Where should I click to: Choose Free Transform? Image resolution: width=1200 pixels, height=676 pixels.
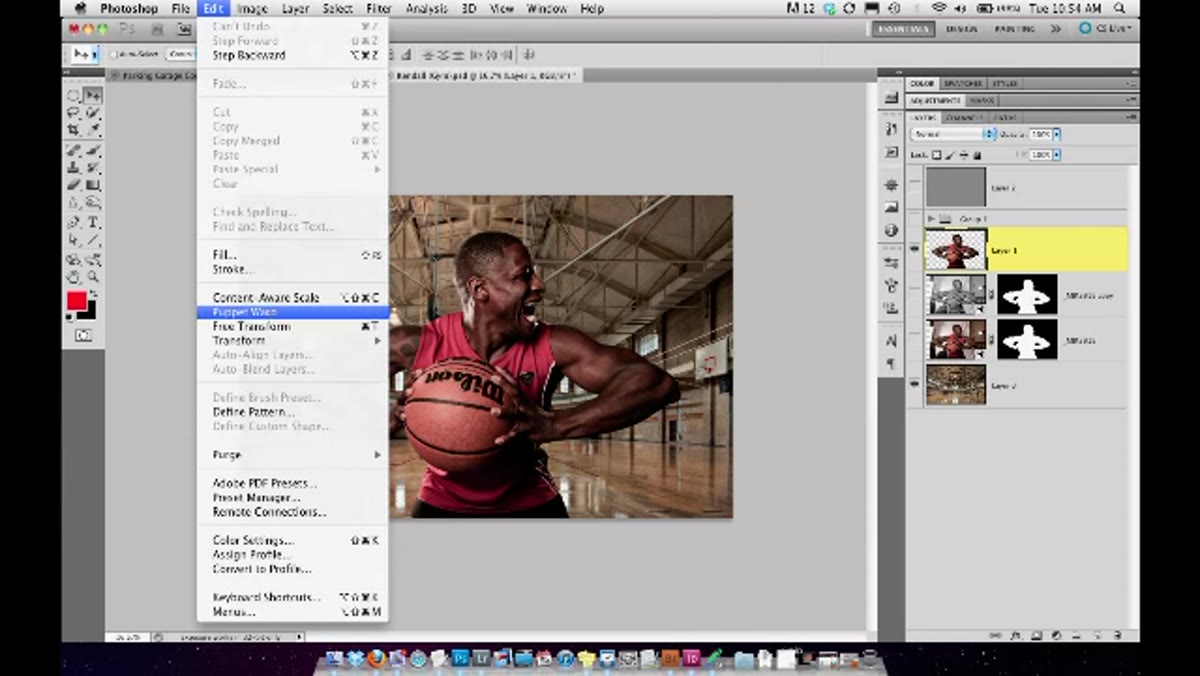click(x=292, y=327)
